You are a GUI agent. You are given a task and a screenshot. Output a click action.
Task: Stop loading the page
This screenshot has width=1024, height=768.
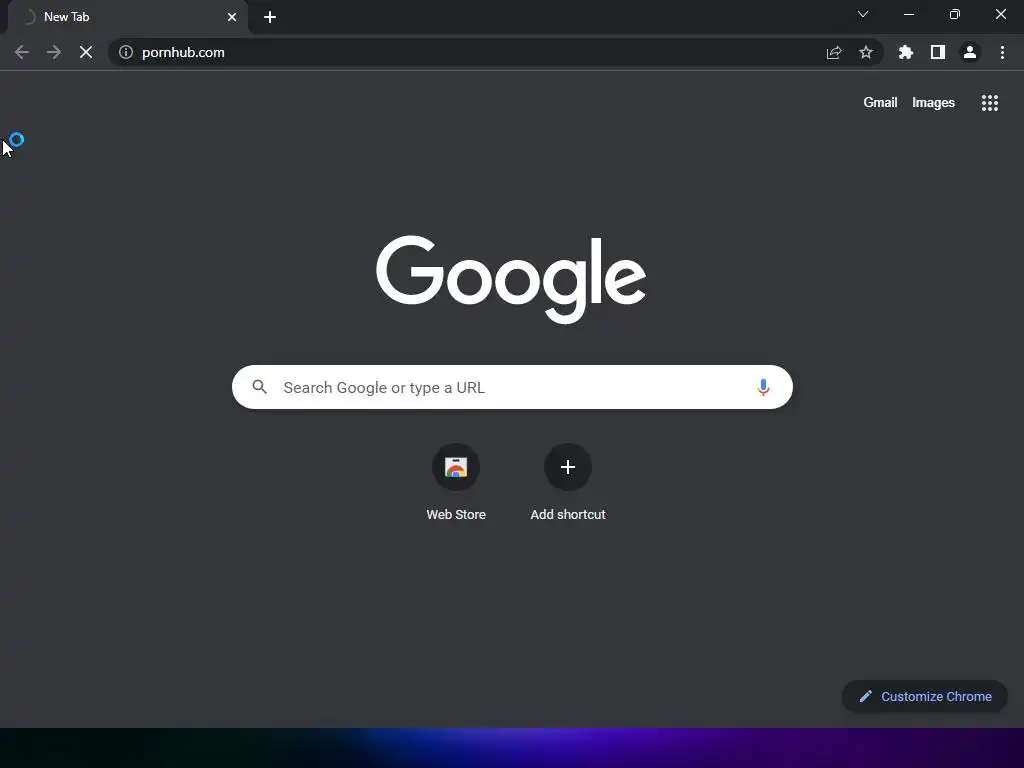click(86, 52)
